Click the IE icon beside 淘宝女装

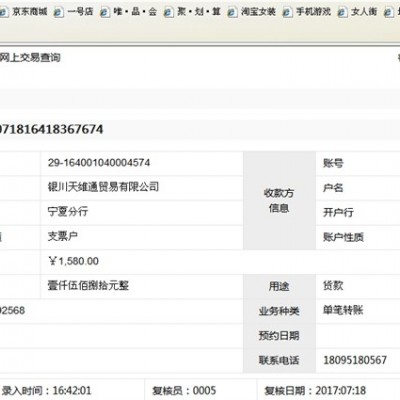tap(232, 12)
